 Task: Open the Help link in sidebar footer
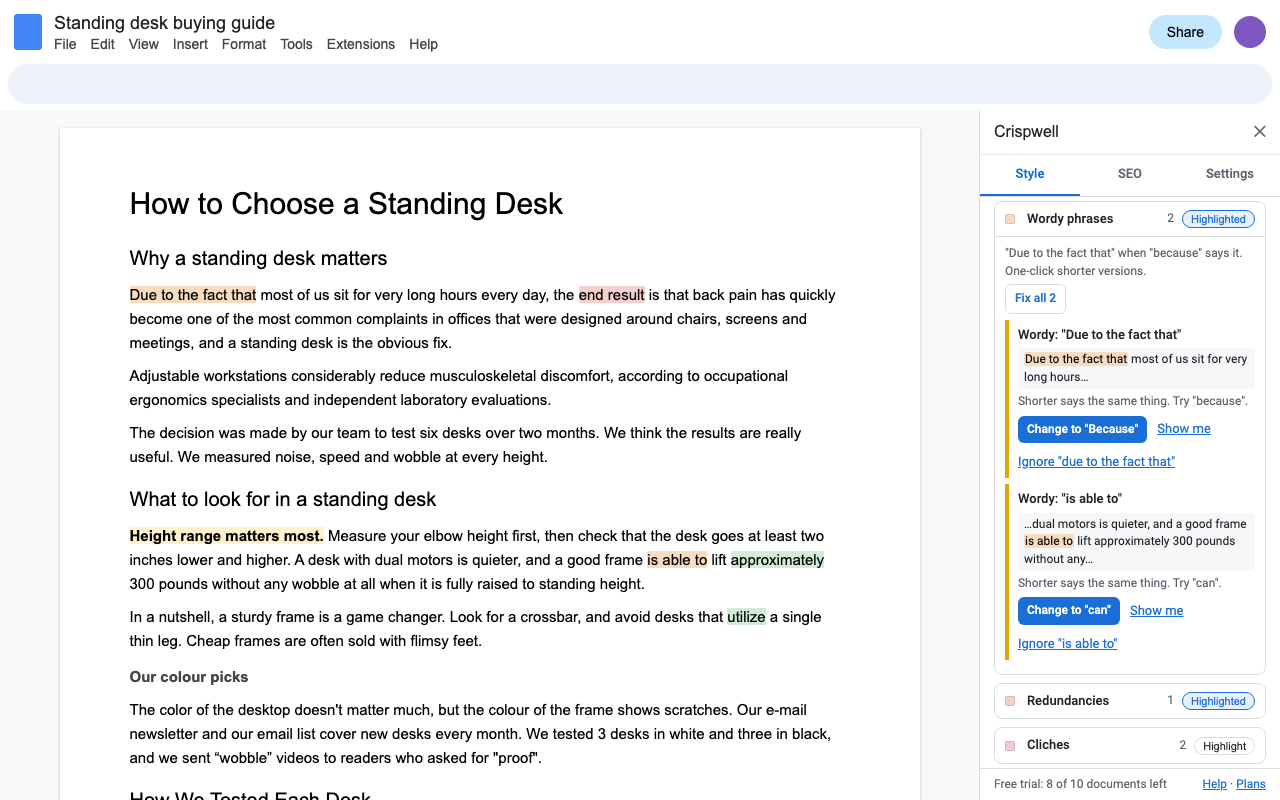click(x=1214, y=784)
